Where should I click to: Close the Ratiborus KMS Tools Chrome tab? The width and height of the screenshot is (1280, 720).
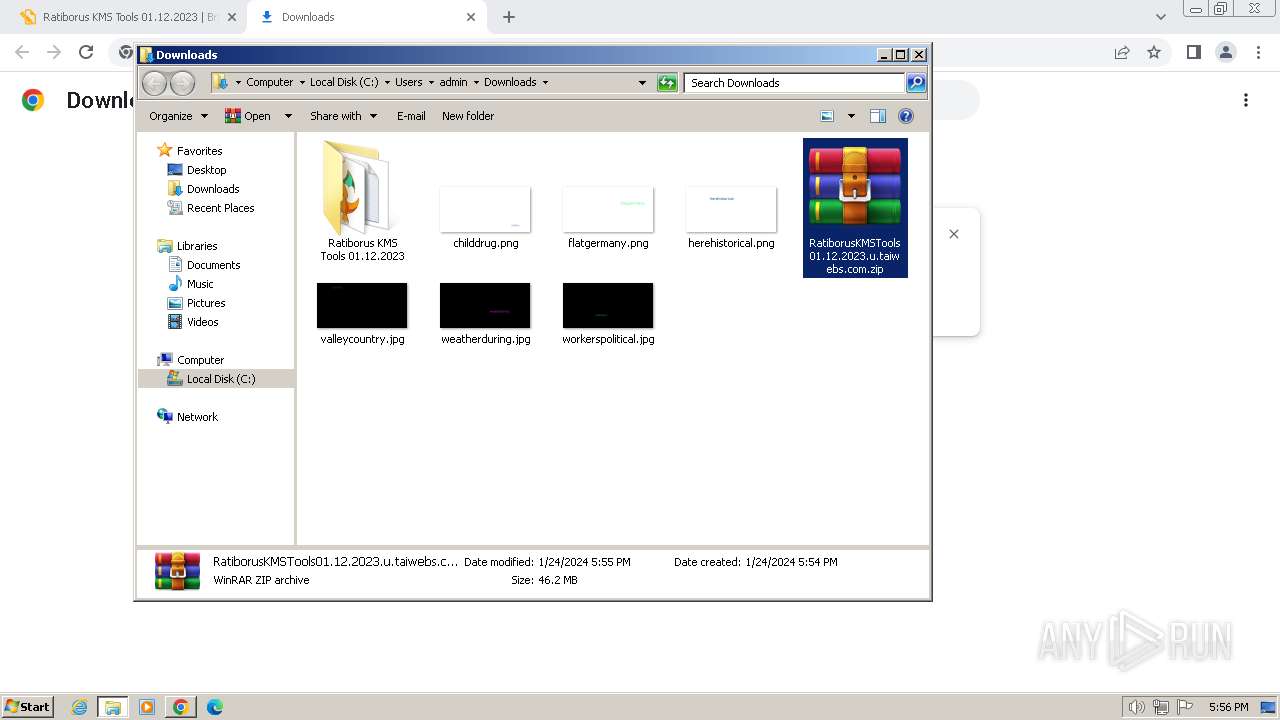(232, 17)
